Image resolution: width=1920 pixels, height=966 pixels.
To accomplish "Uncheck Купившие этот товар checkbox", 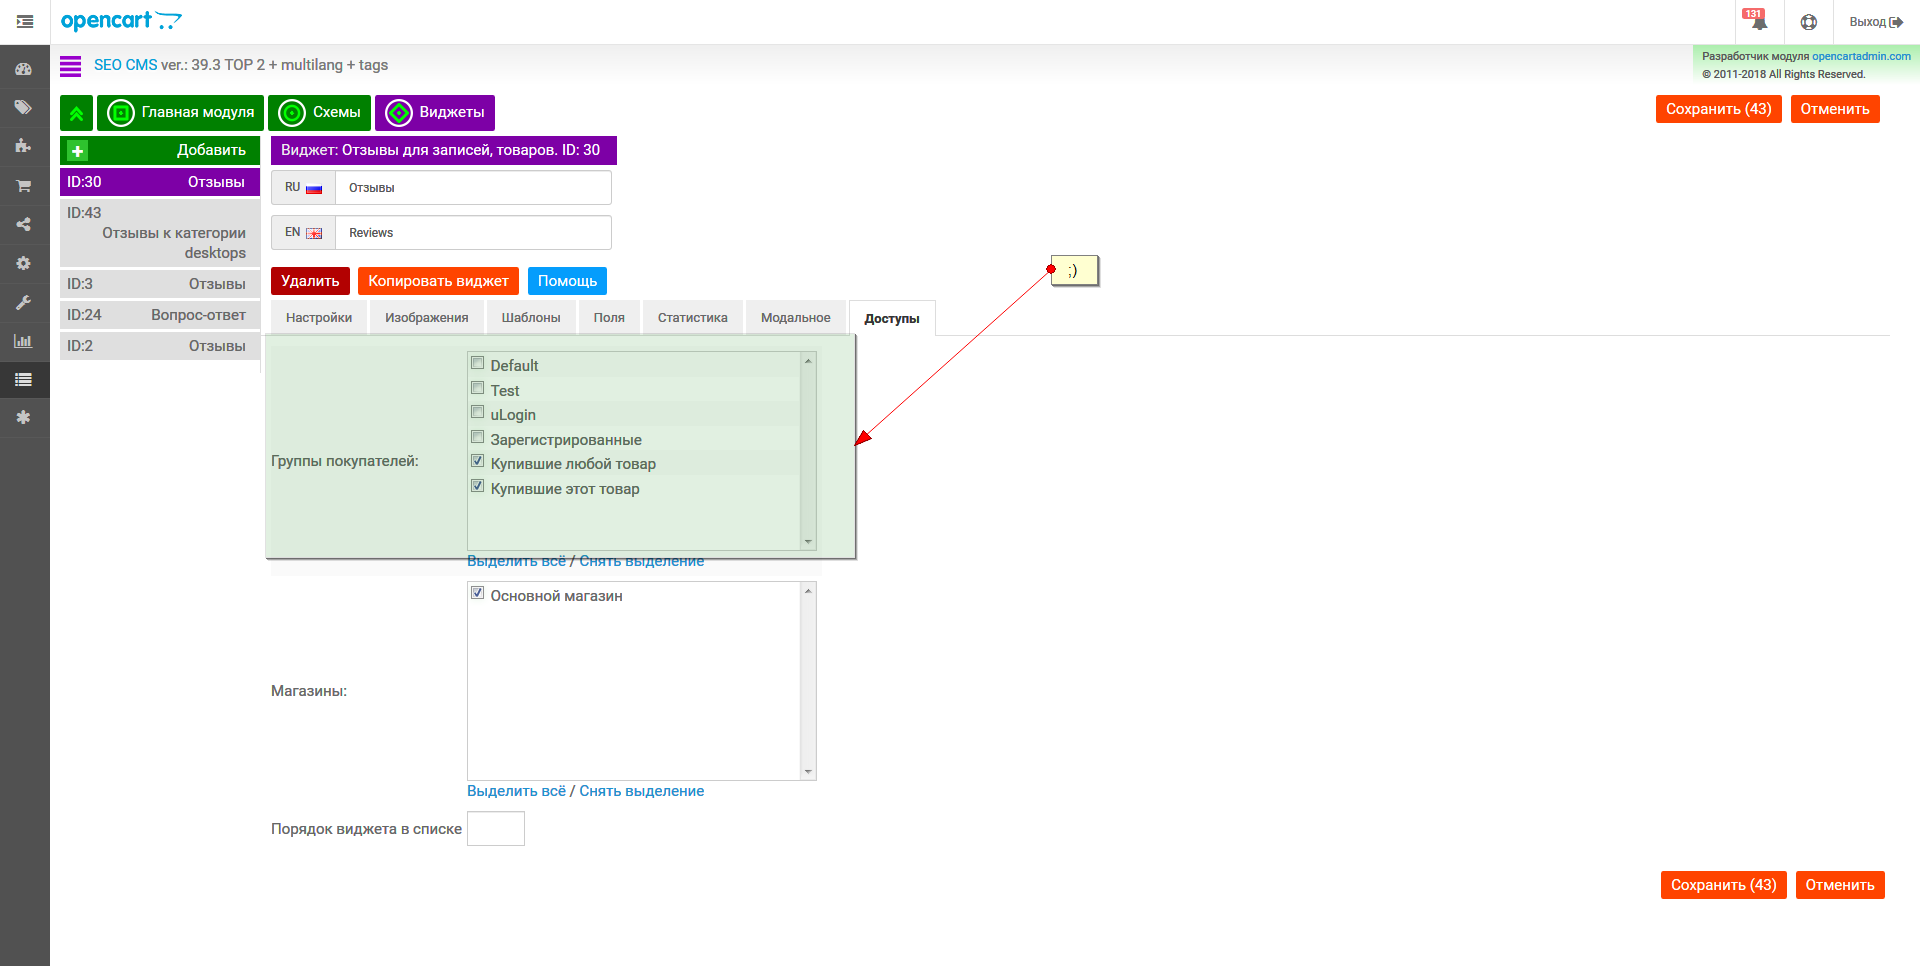I will point(478,486).
